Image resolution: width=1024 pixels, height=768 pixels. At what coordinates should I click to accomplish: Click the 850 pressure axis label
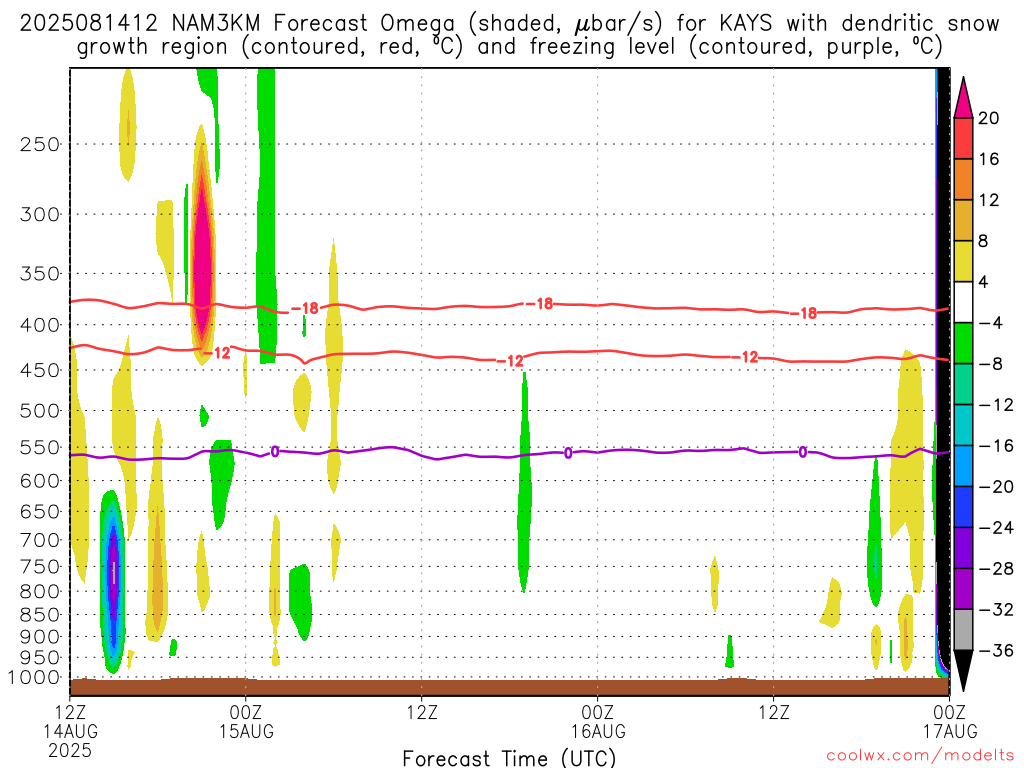(x=40, y=615)
